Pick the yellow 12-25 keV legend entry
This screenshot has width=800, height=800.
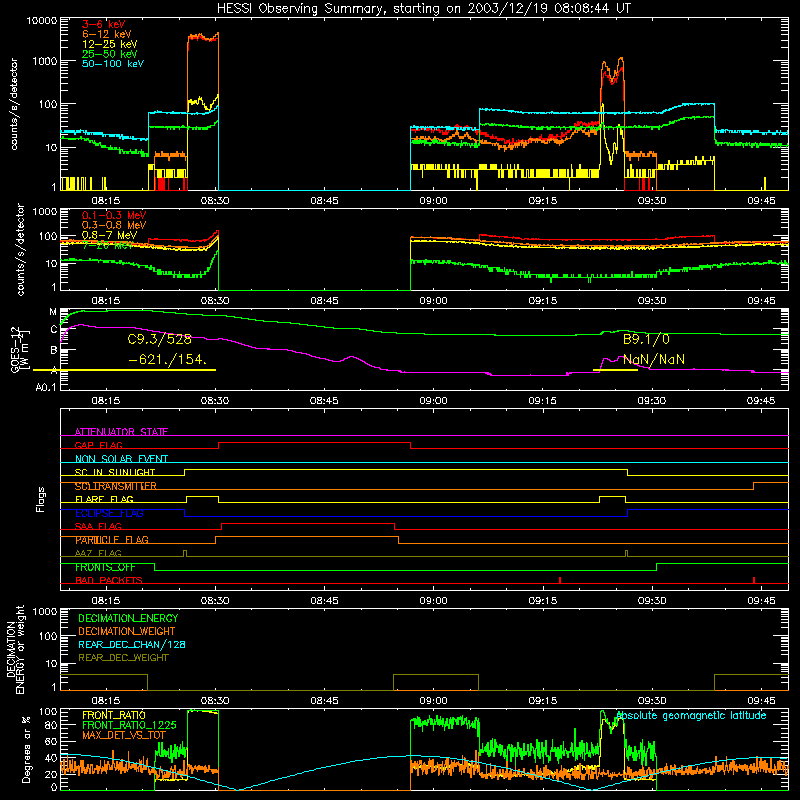click(110, 44)
